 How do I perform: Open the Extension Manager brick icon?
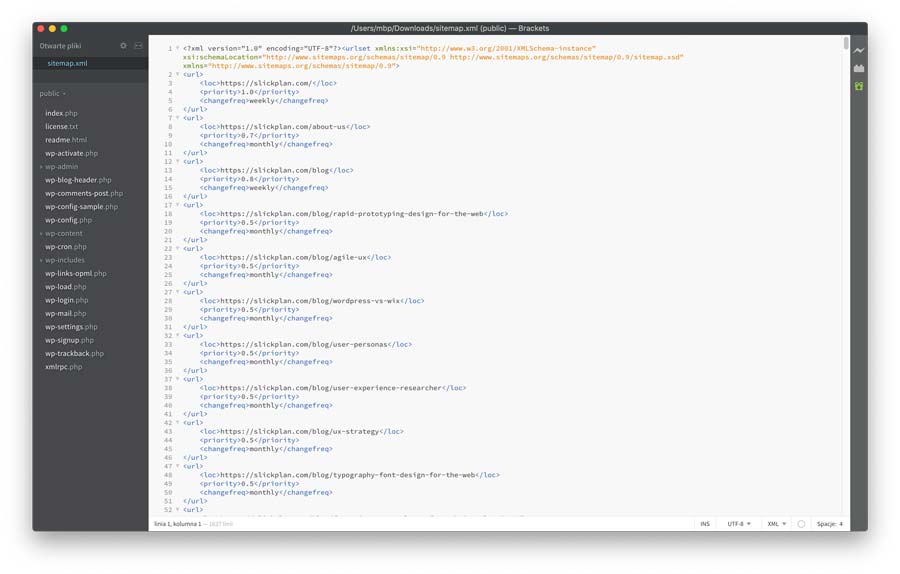coord(859,68)
